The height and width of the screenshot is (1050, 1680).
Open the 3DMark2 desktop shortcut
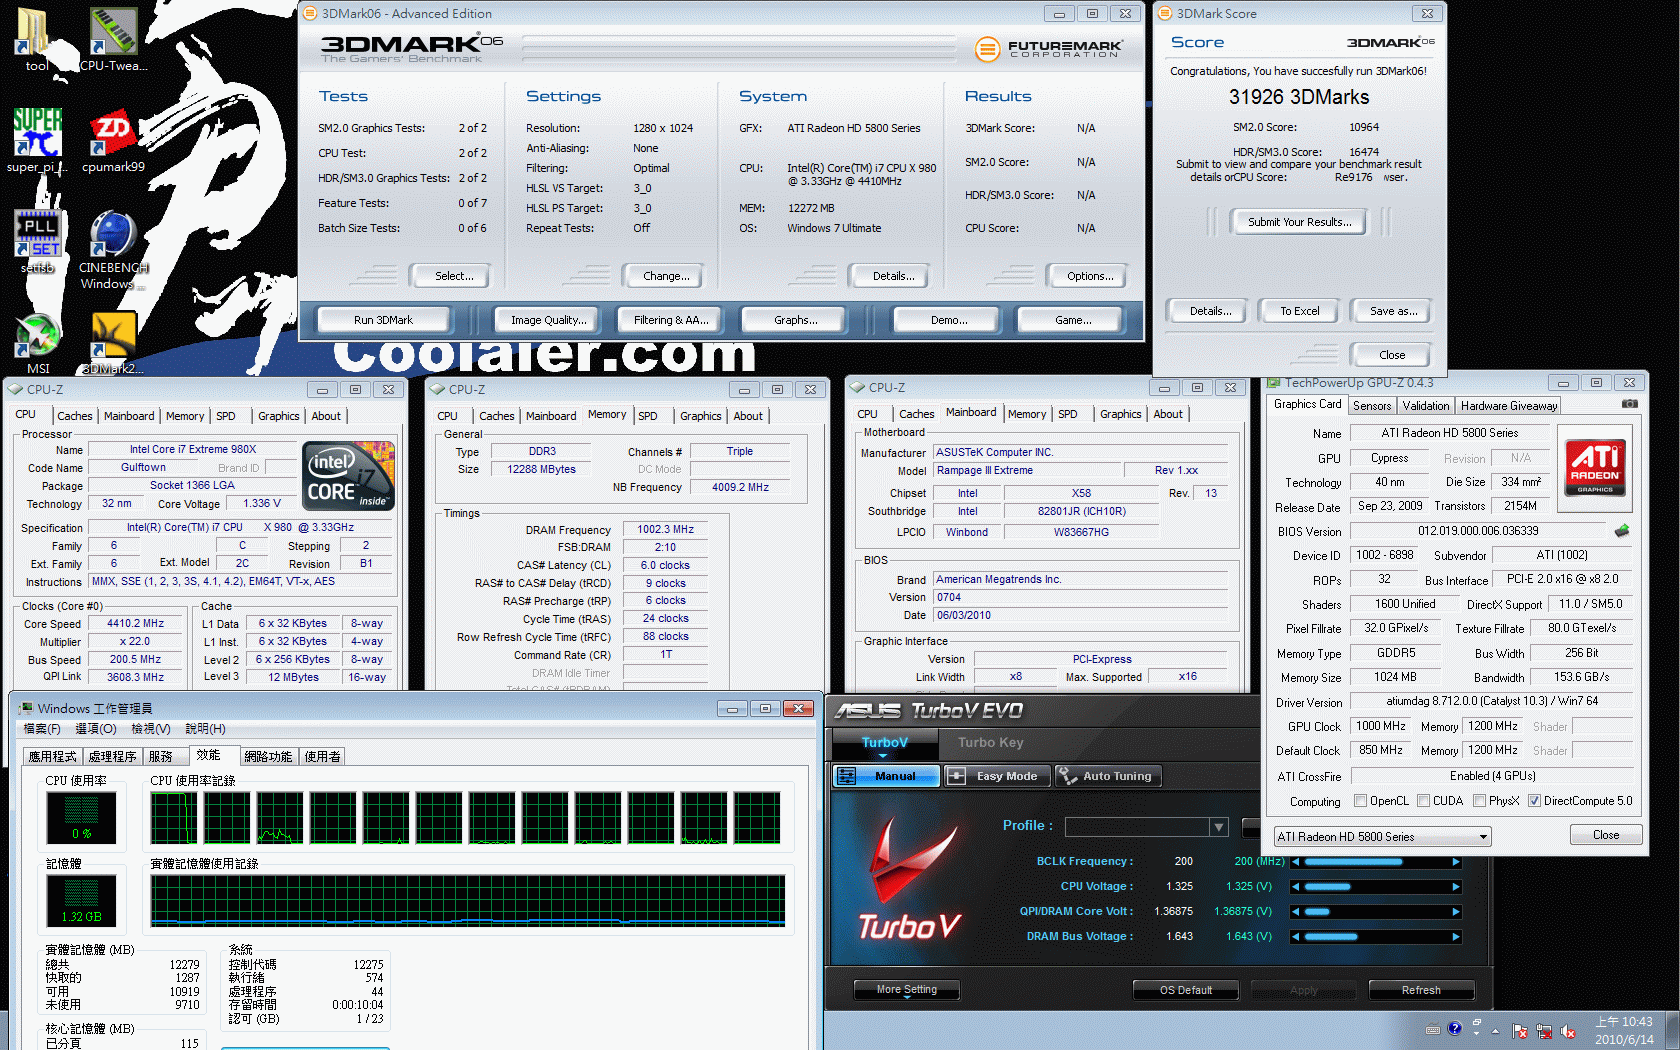[113, 343]
